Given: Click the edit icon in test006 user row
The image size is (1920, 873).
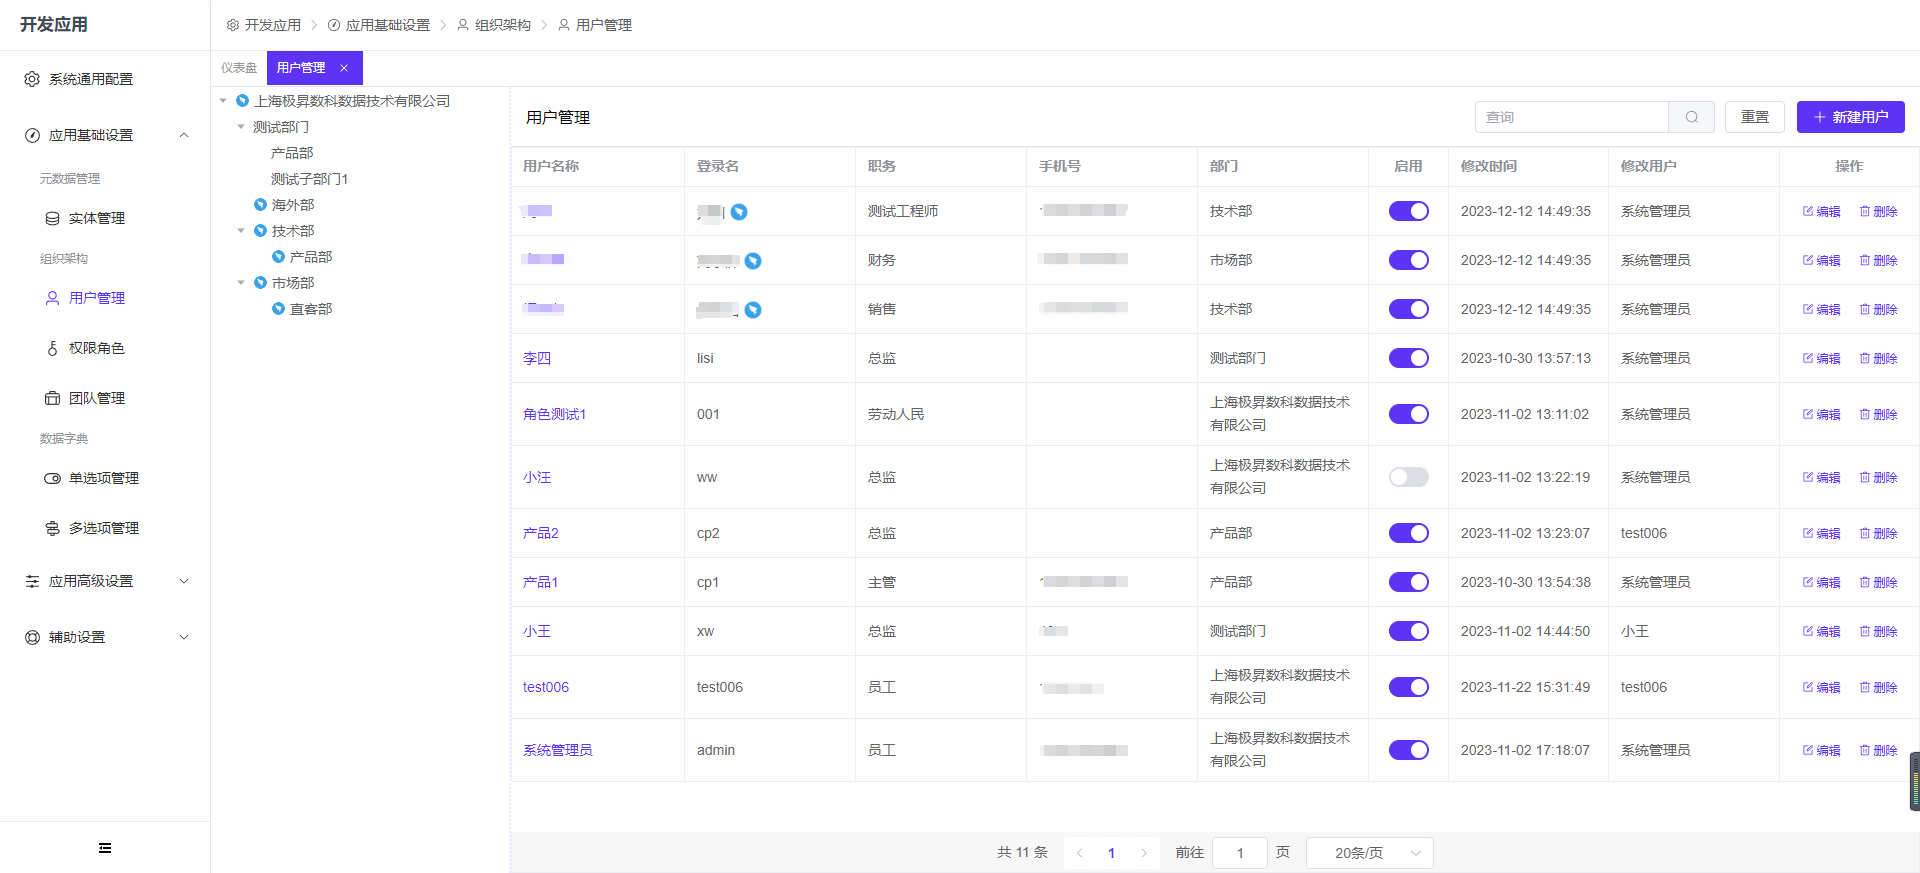Looking at the screenshot, I should 1808,687.
